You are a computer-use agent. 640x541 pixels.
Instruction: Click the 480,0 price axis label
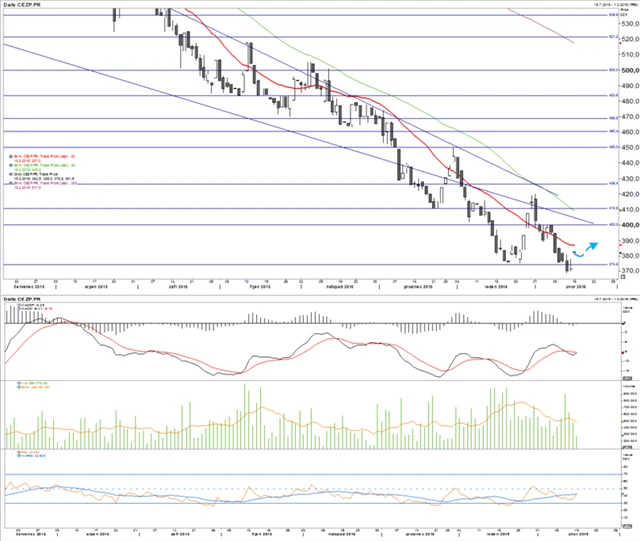click(x=630, y=101)
